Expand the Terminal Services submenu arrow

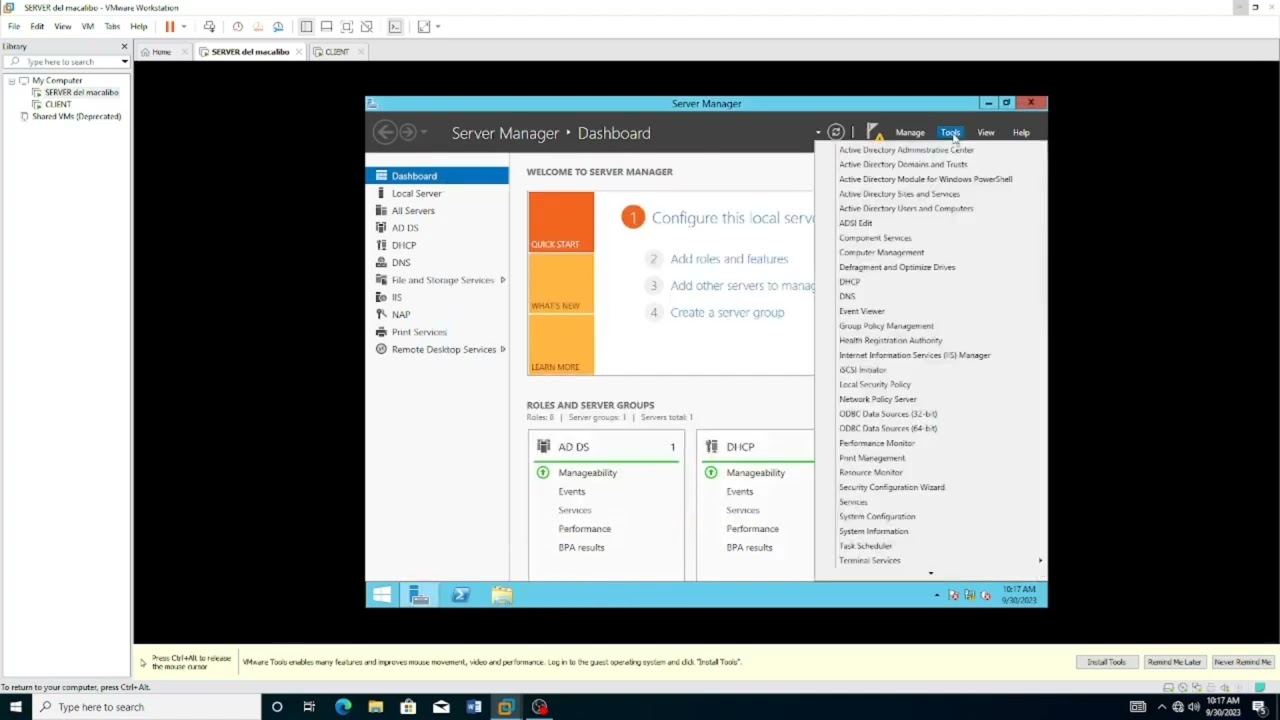click(x=1040, y=560)
